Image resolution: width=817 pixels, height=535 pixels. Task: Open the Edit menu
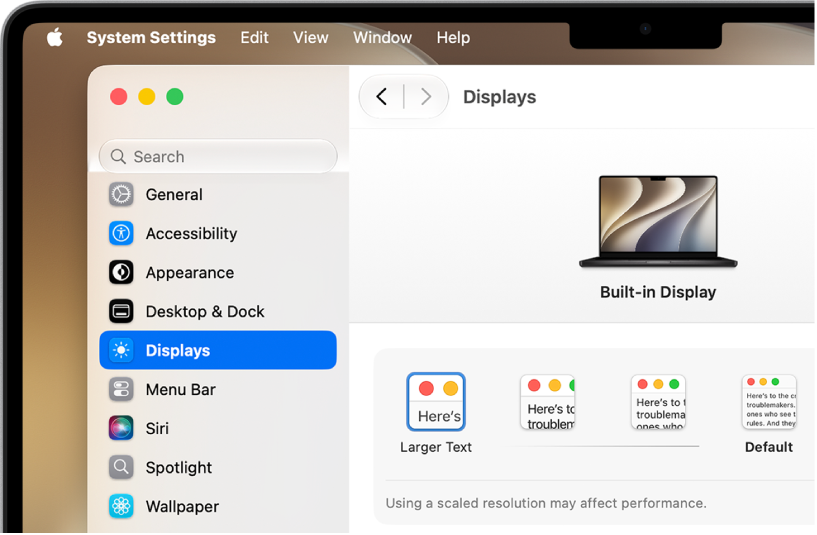pyautogui.click(x=254, y=38)
